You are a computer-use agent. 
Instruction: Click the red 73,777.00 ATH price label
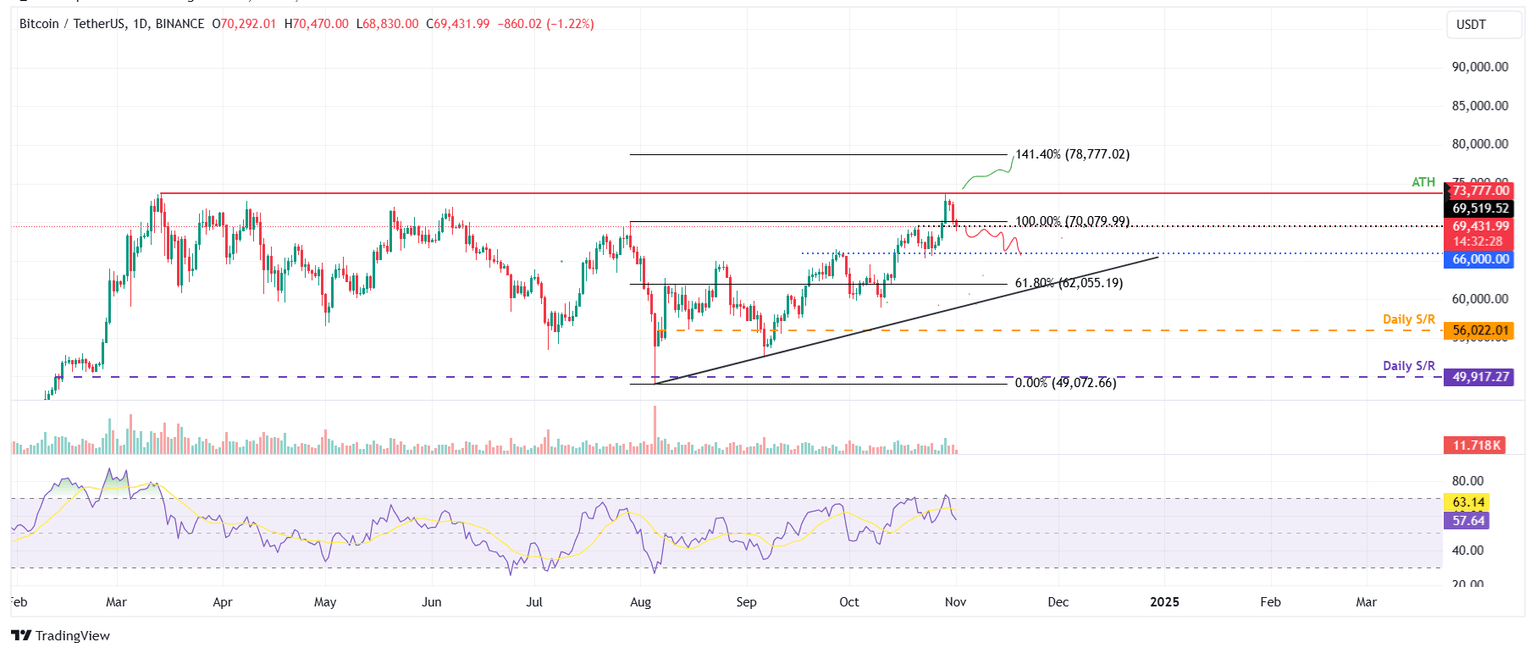click(1480, 190)
